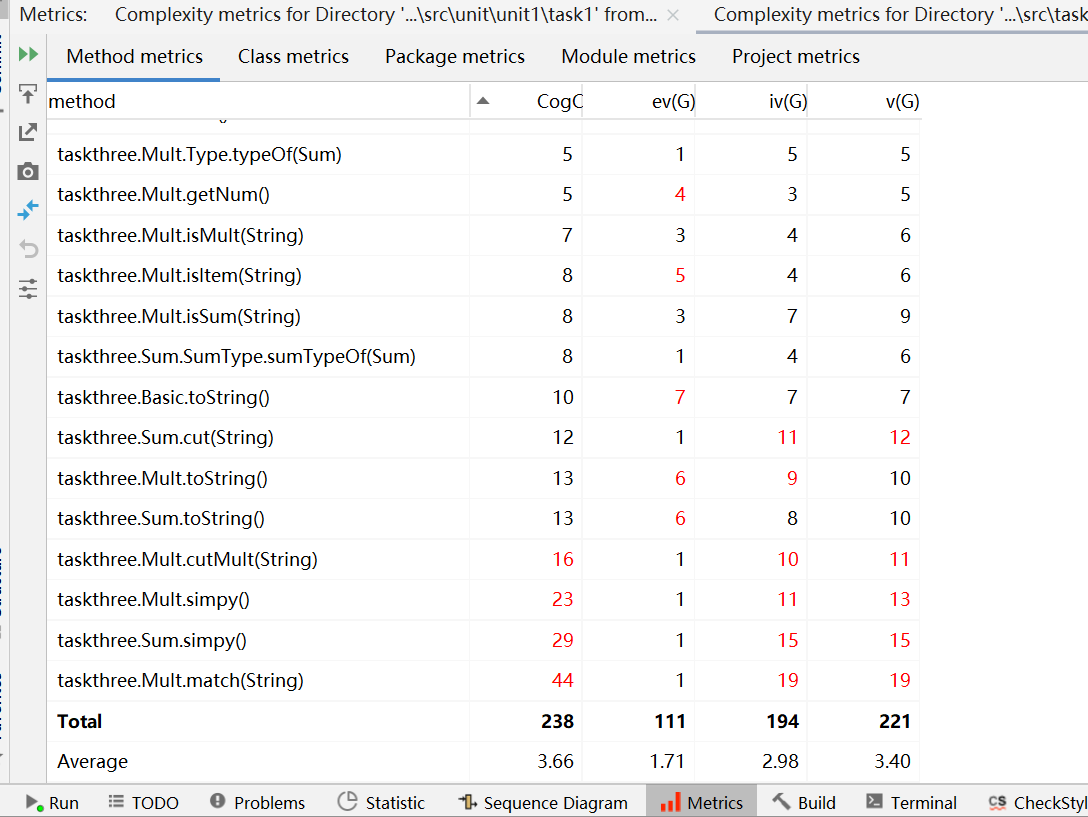Switch to the Class metrics tab

(x=293, y=57)
